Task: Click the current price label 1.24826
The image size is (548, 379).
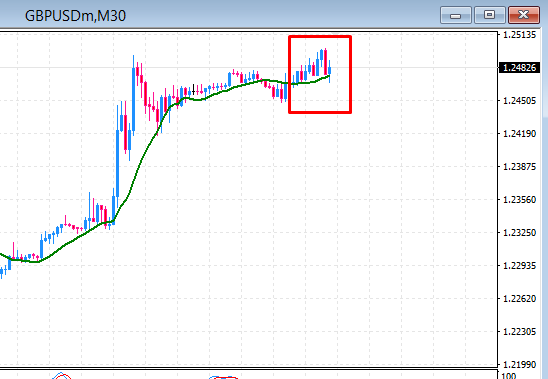Action: point(519,67)
